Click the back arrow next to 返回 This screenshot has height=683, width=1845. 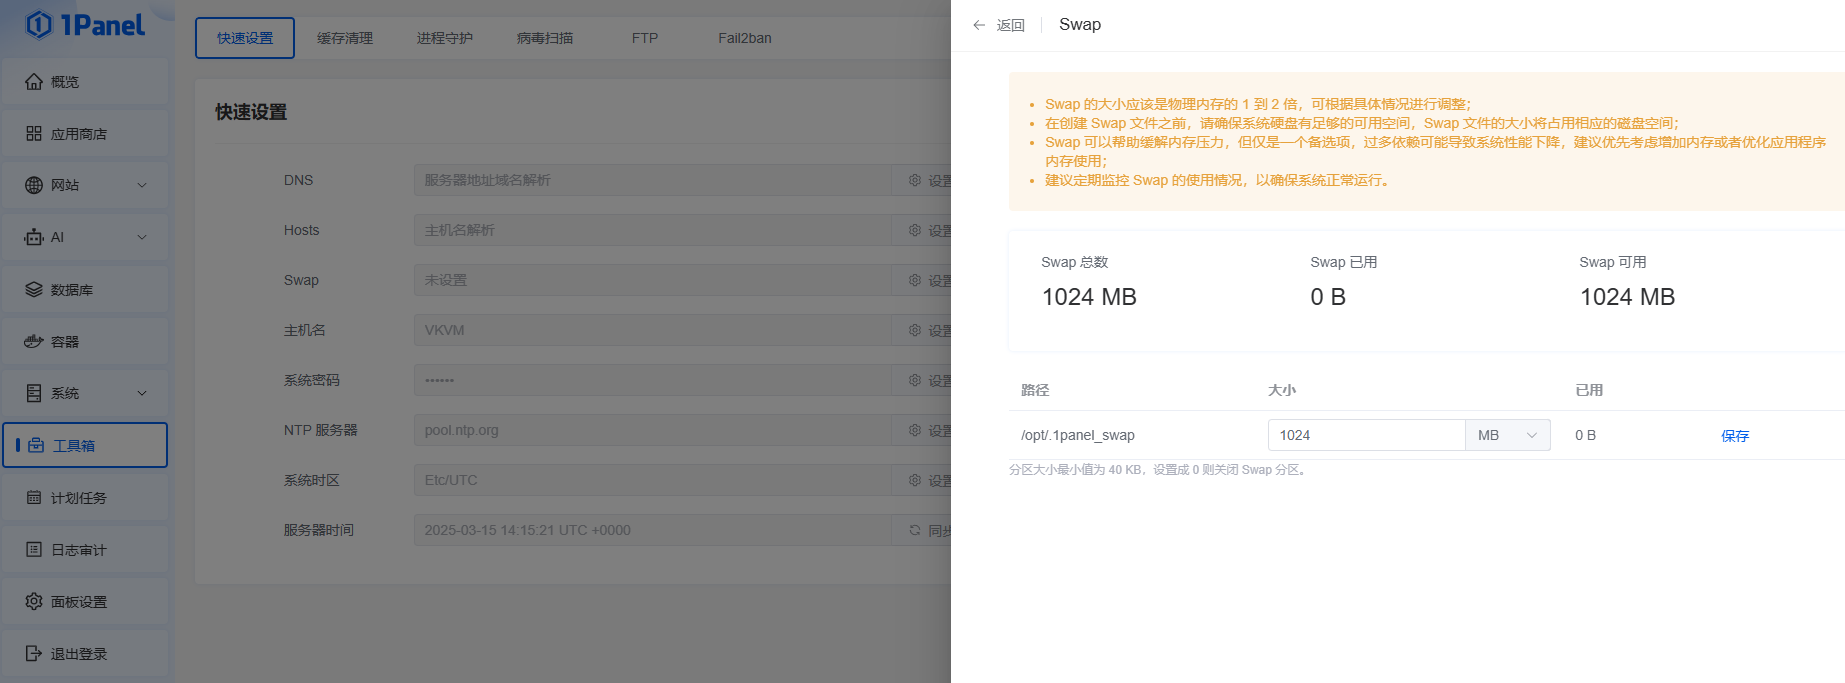click(x=979, y=25)
